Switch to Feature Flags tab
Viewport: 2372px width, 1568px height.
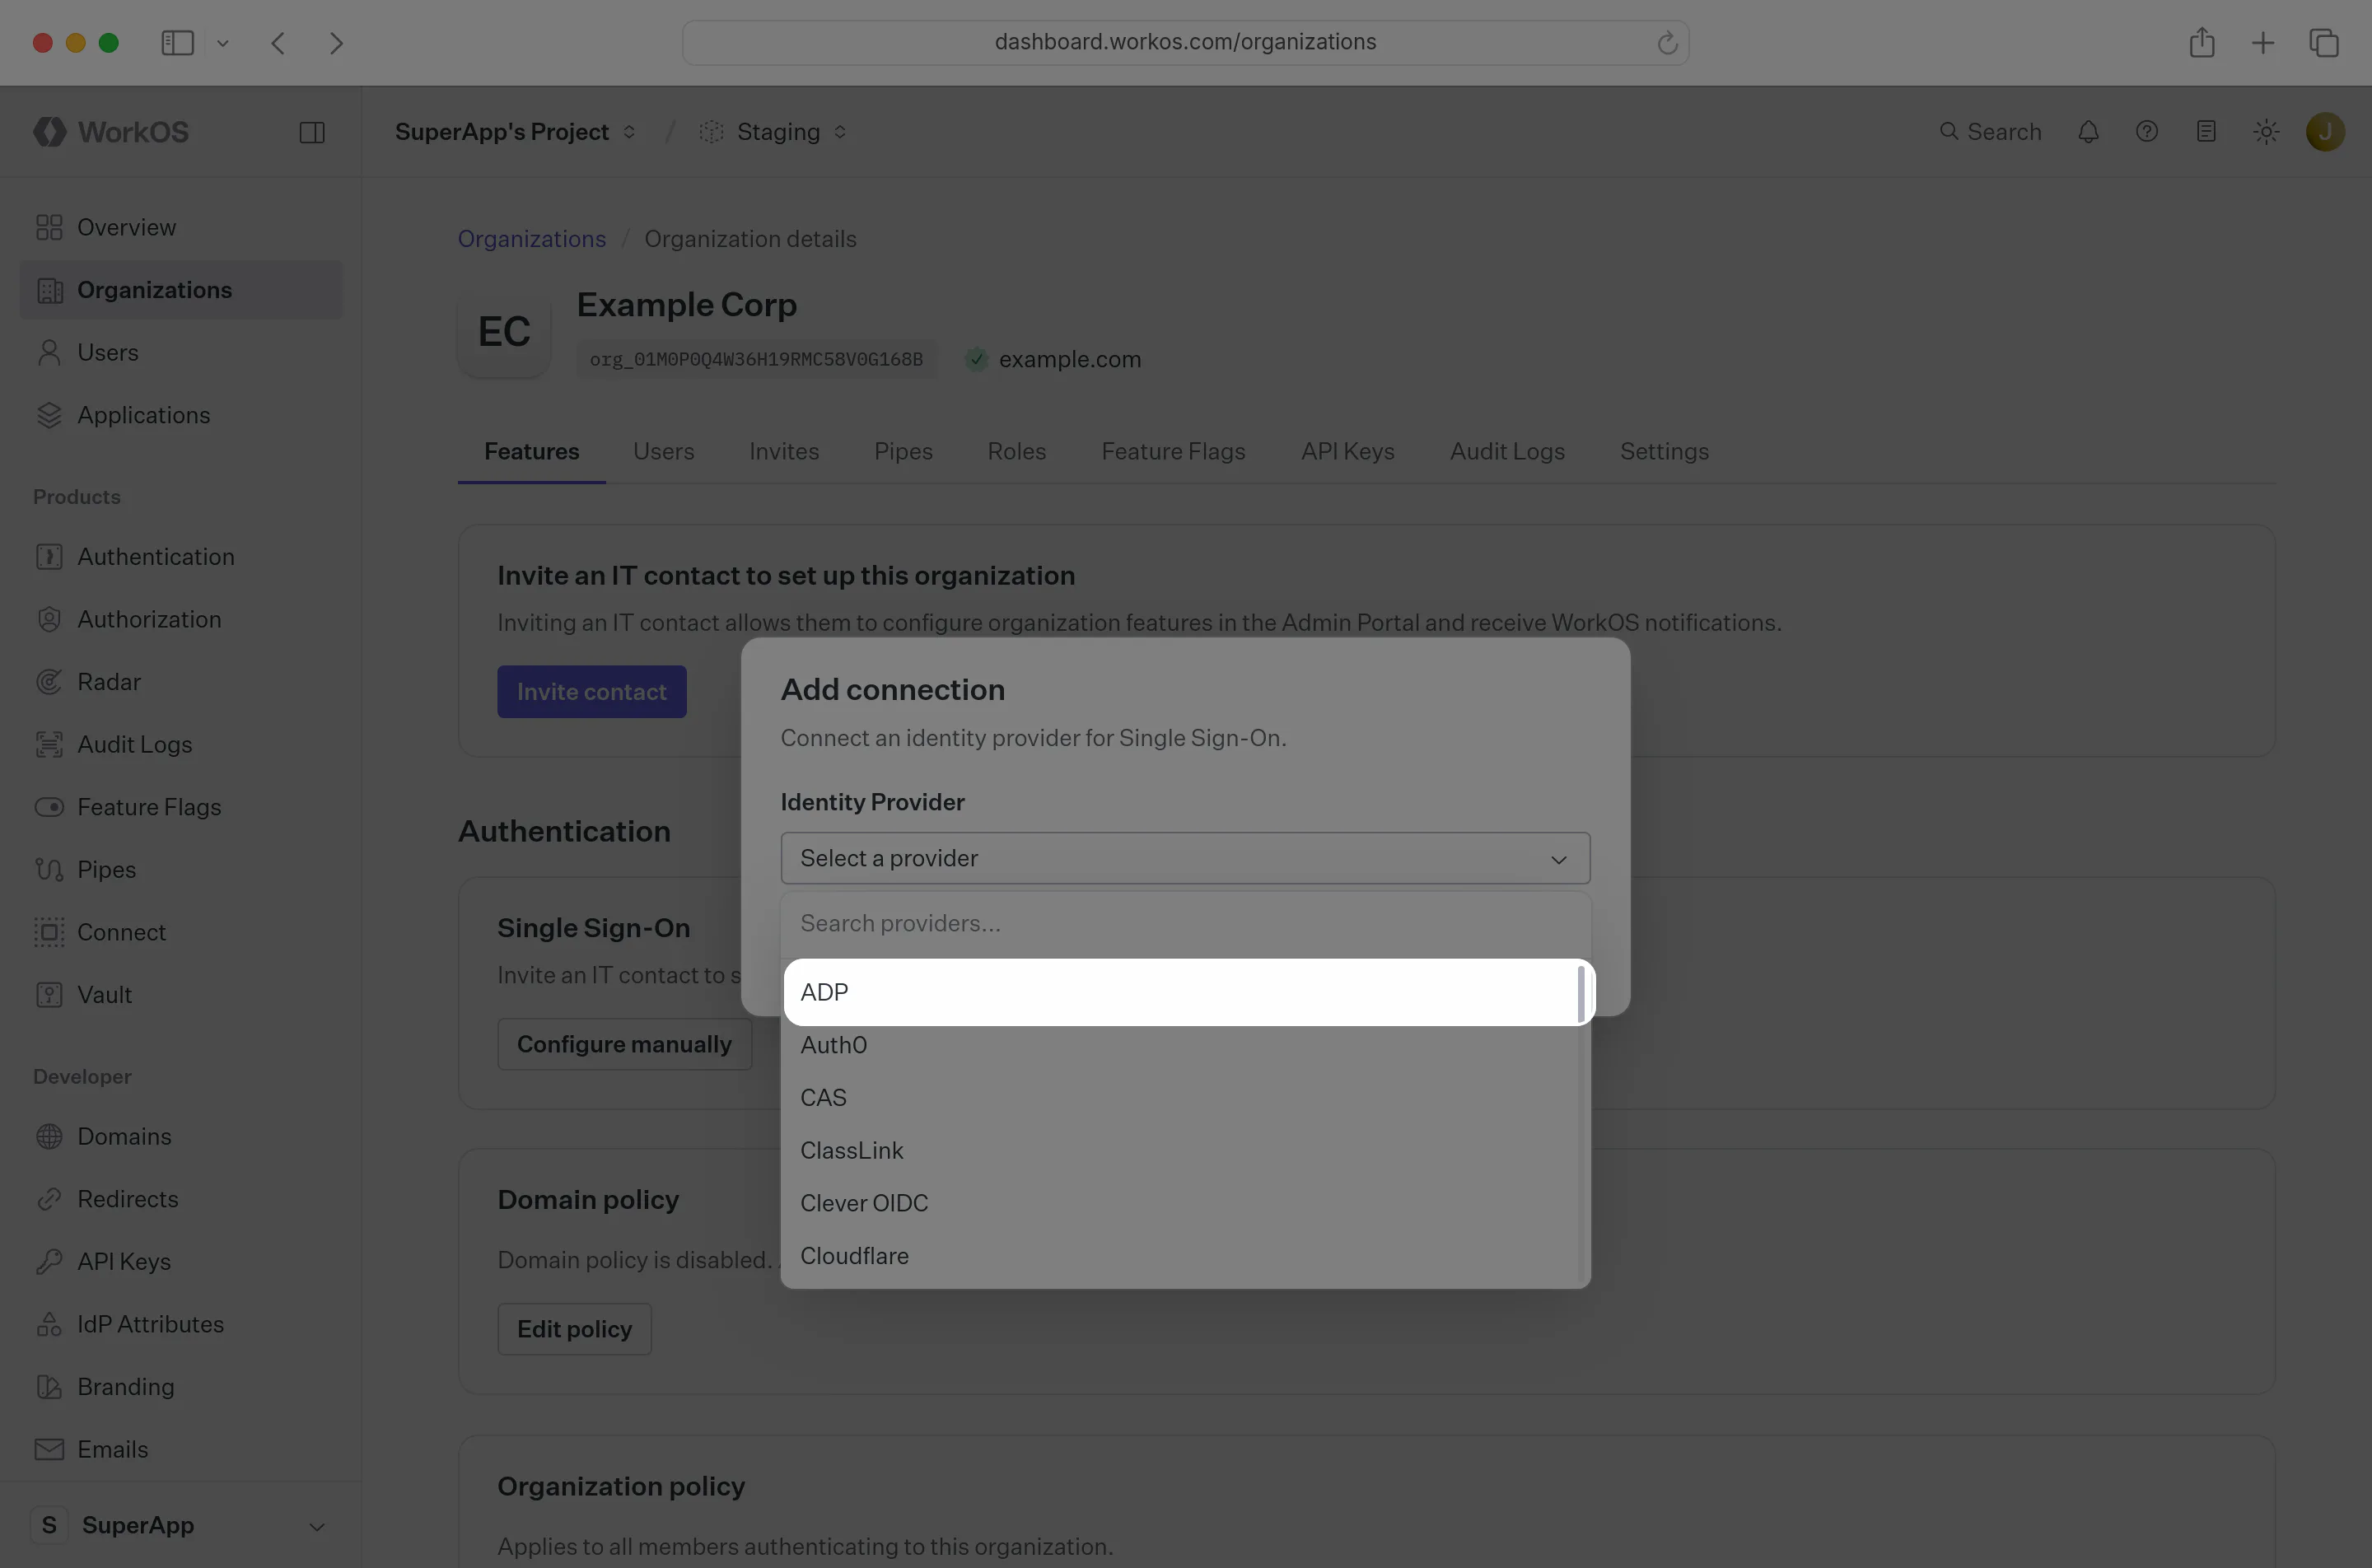[1173, 451]
